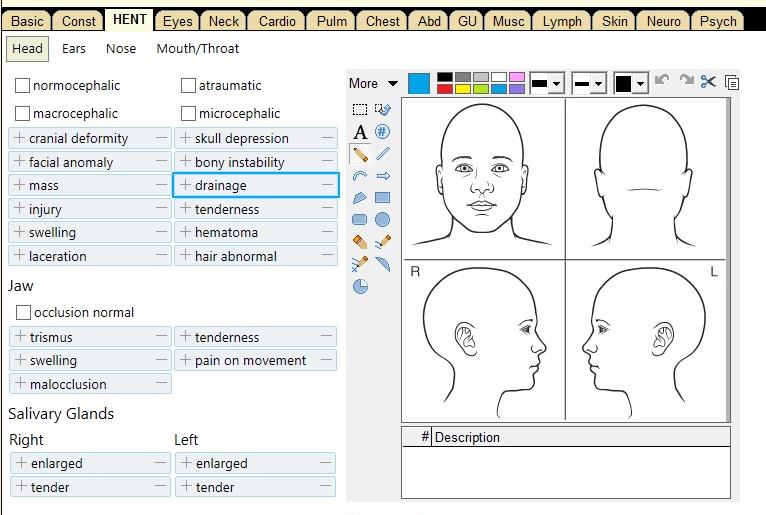Select the numbered marker (#) tool
766x515 pixels.
382,132
